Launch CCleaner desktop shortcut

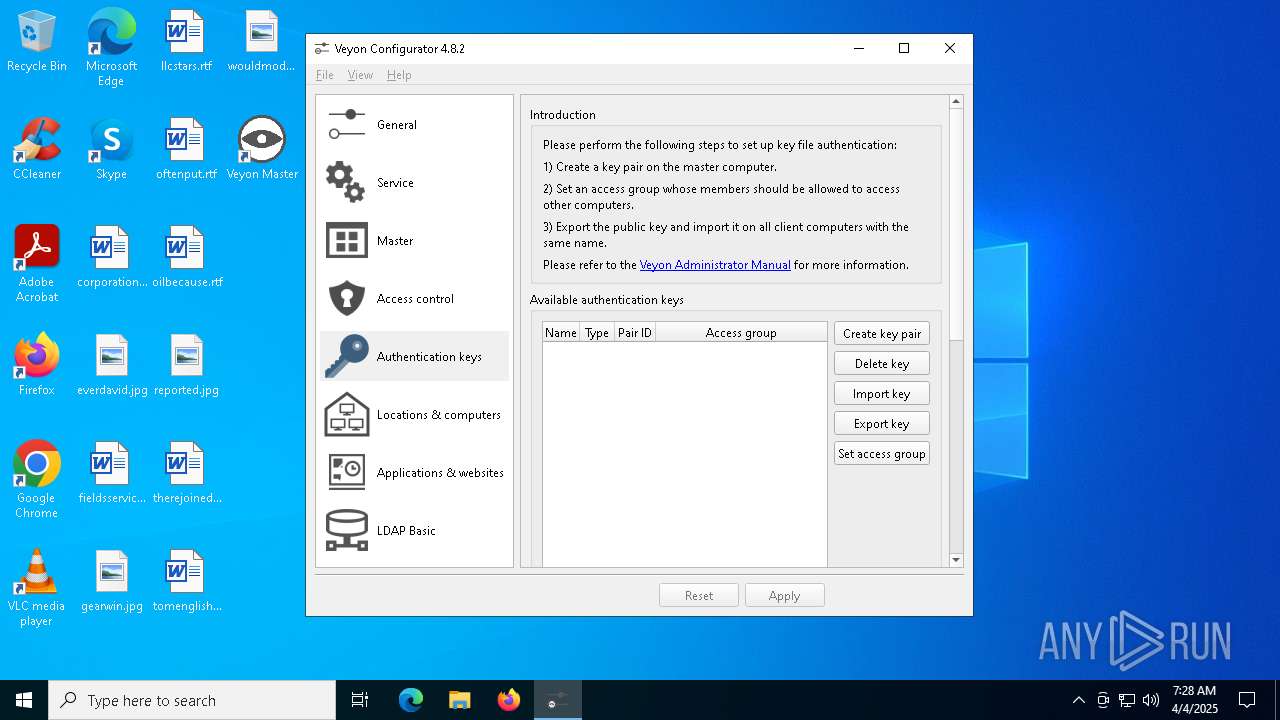37,149
